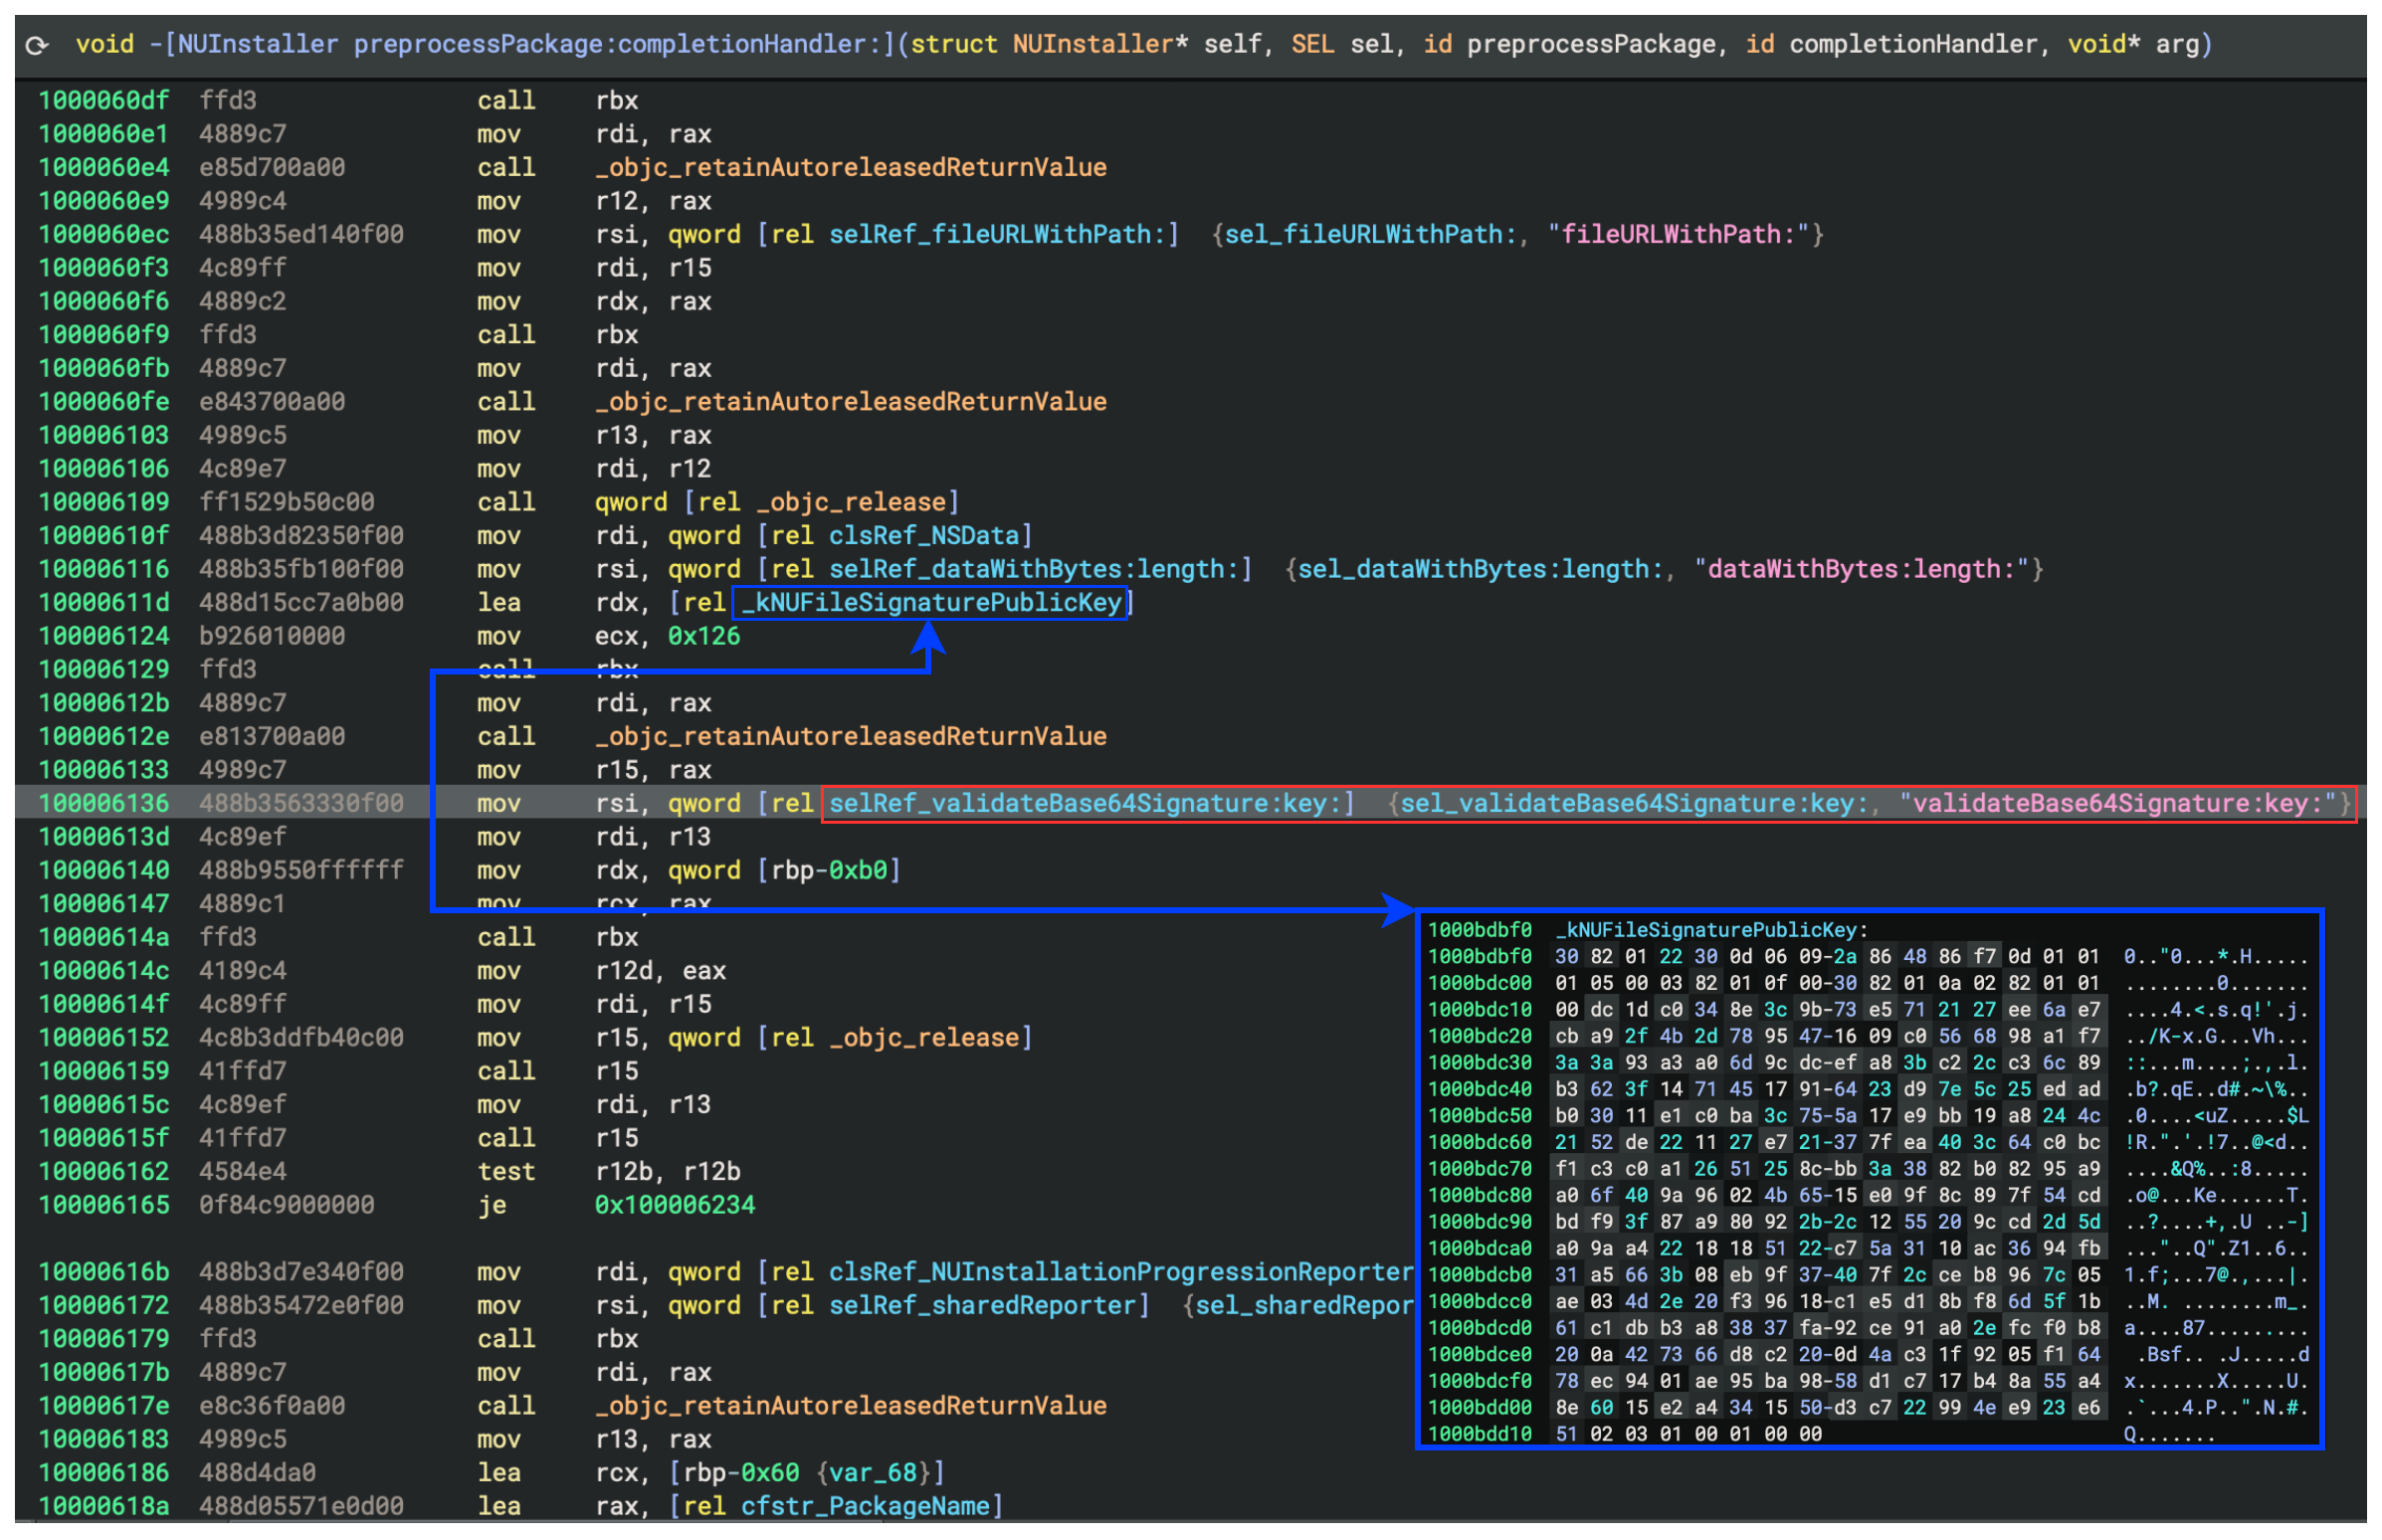The width and height of the screenshot is (2382, 1540).
Task: Select the je instruction at 100006165
Action: pos(492,1206)
